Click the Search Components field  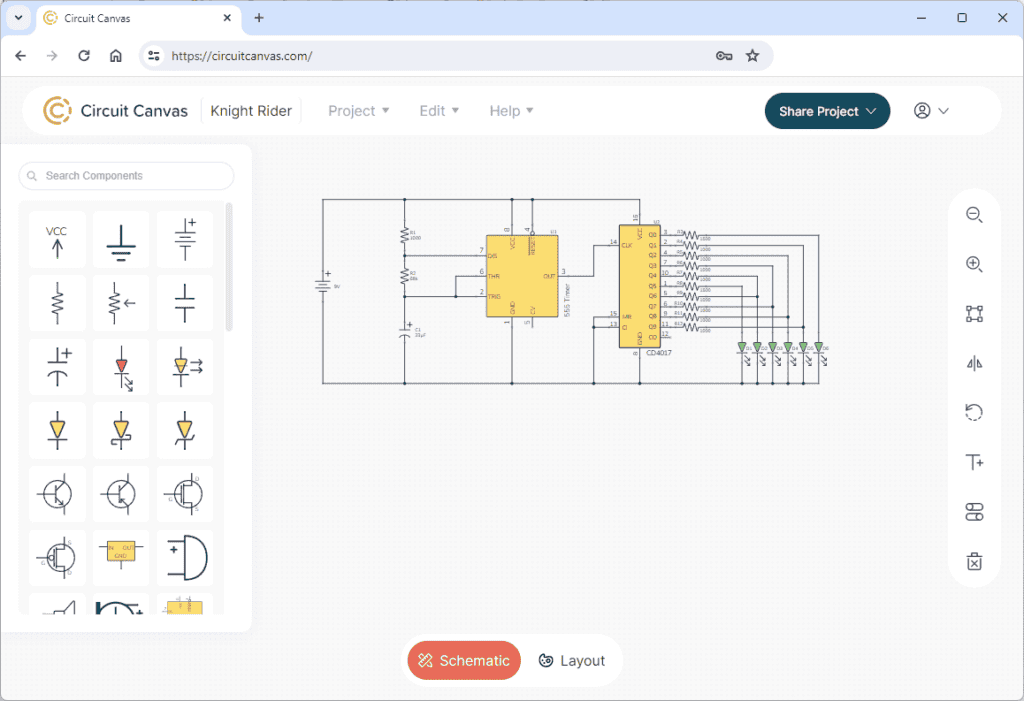(x=127, y=176)
